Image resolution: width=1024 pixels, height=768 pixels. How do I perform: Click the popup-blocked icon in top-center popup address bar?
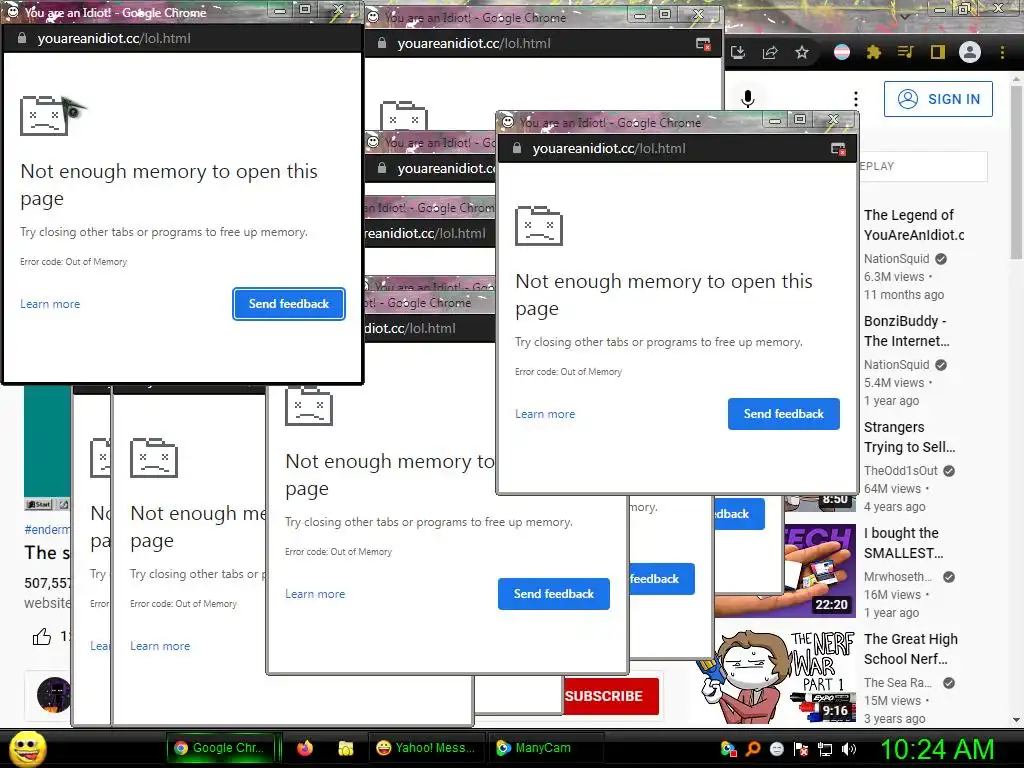[703, 44]
